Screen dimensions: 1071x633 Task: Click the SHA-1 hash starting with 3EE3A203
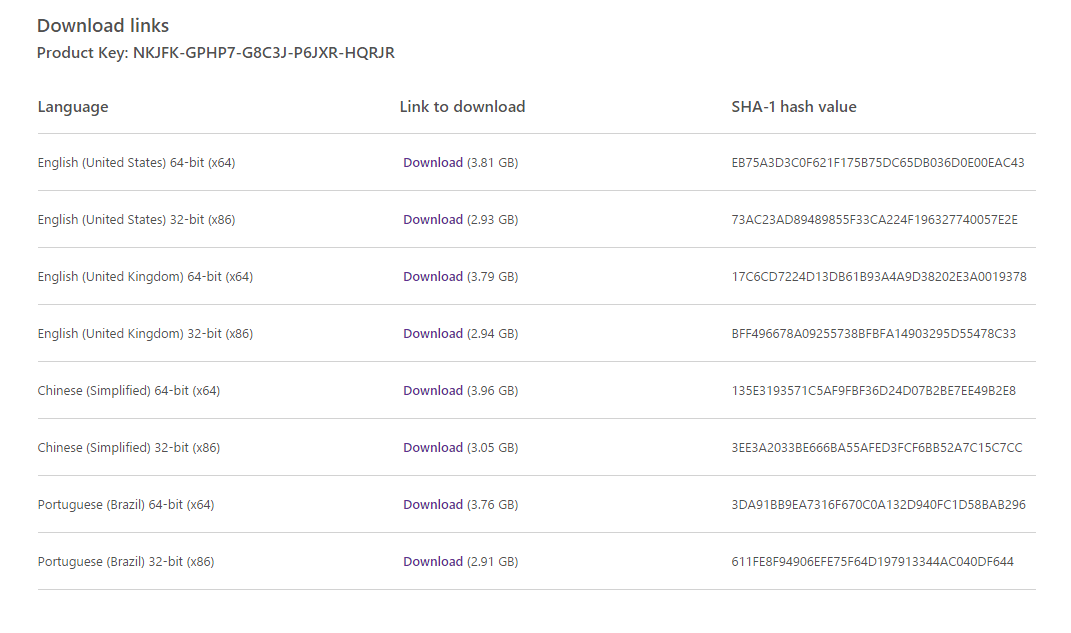click(x=876, y=447)
